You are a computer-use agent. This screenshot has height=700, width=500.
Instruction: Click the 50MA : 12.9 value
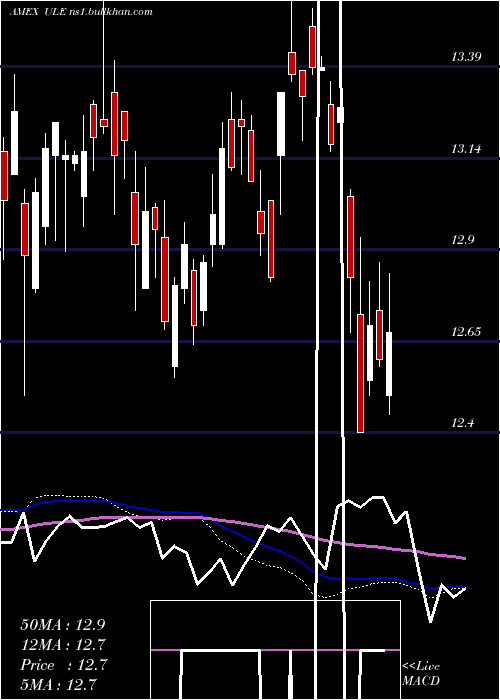click(x=63, y=624)
